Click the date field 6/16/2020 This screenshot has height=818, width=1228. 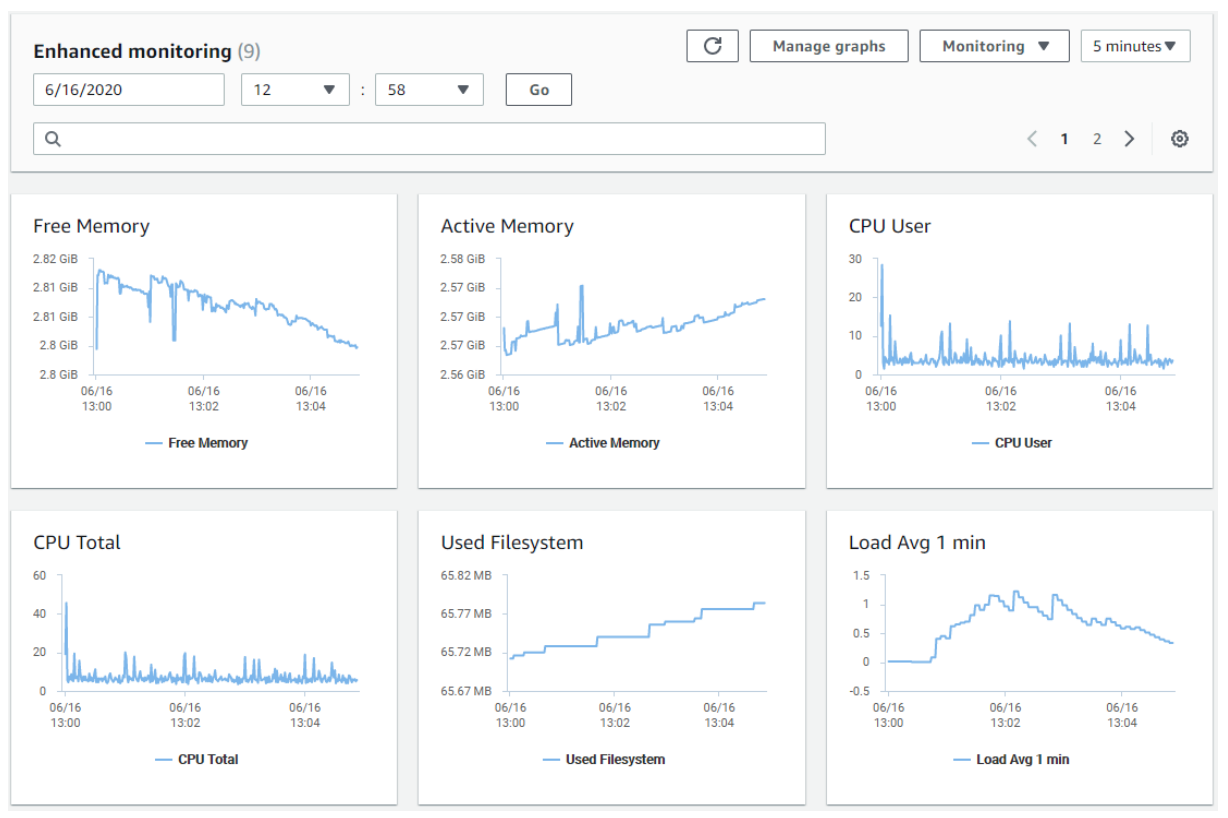[129, 89]
